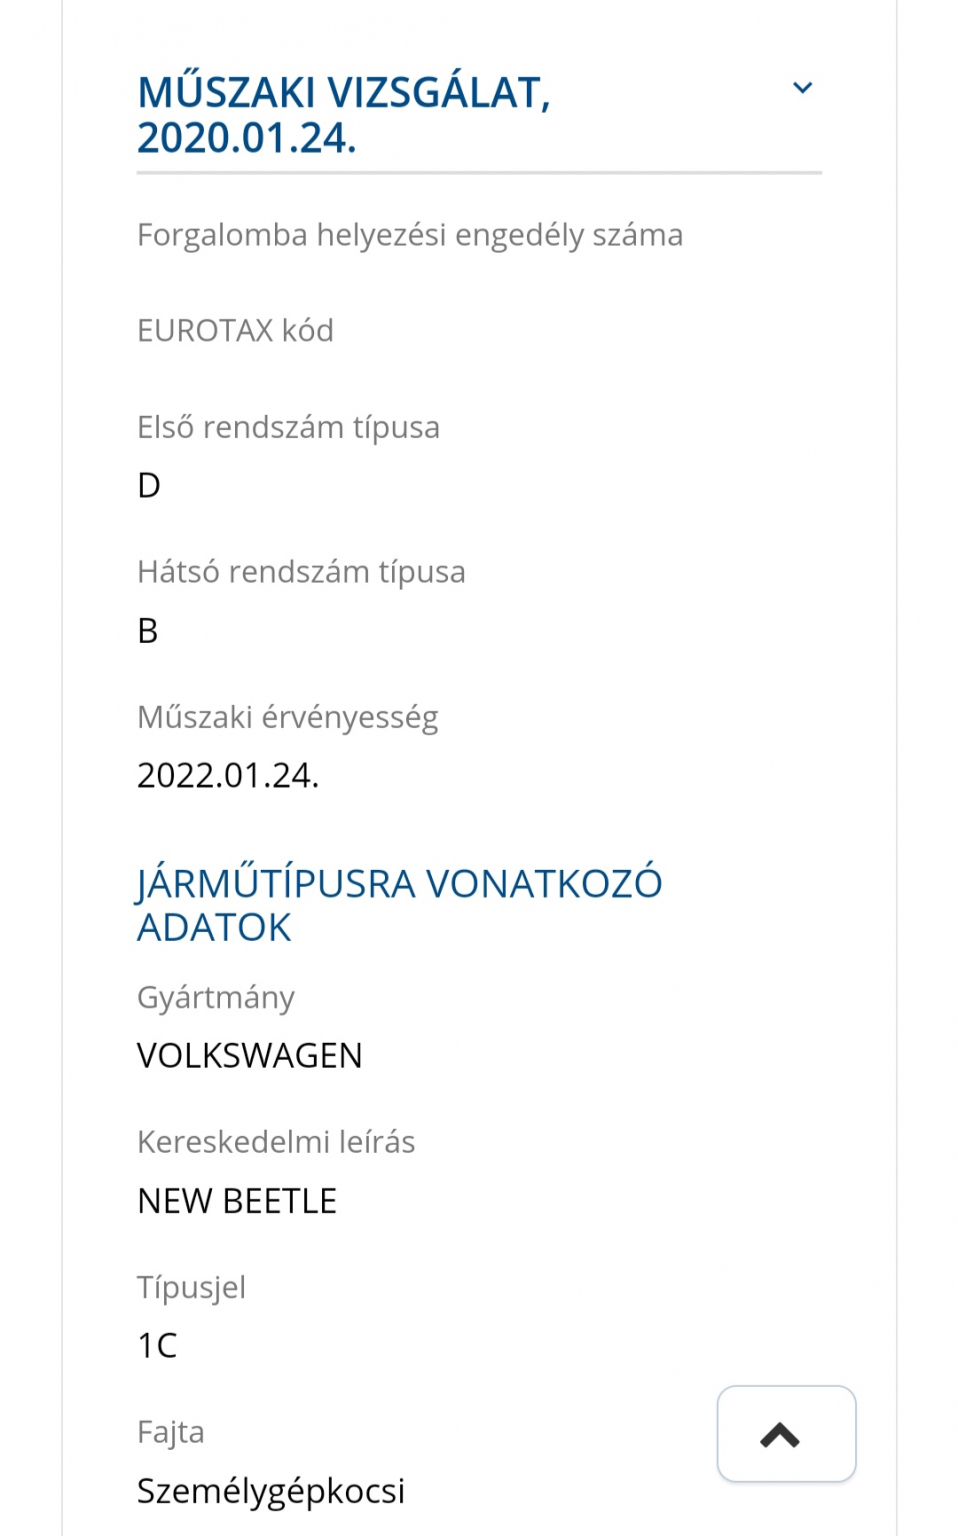Image resolution: width=958 pixels, height=1536 pixels.
Task: Select the Forgalomba helyezési engedély száma label
Action: pyautogui.click(x=410, y=235)
